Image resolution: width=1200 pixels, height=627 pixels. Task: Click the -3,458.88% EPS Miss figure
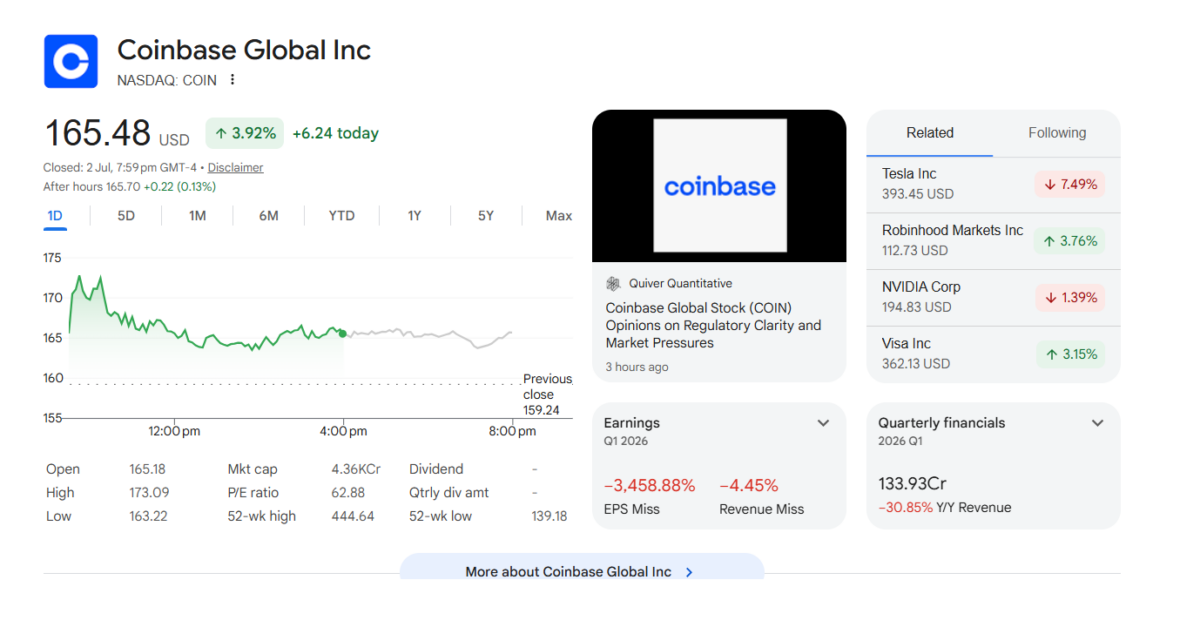pyautogui.click(x=649, y=486)
